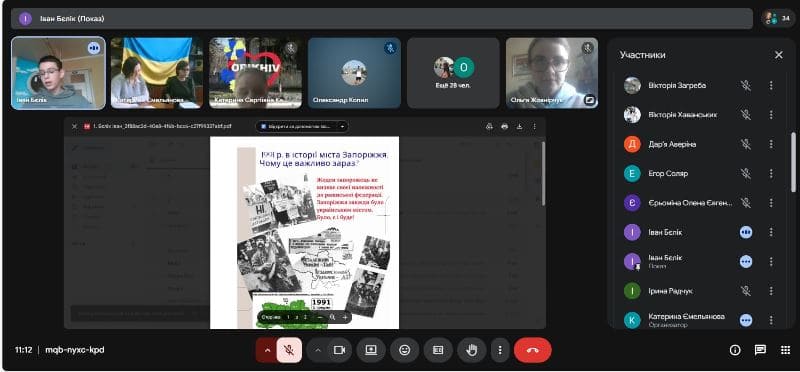Download the shared PDF via download icon
This screenshot has height=372, width=800.
point(519,127)
